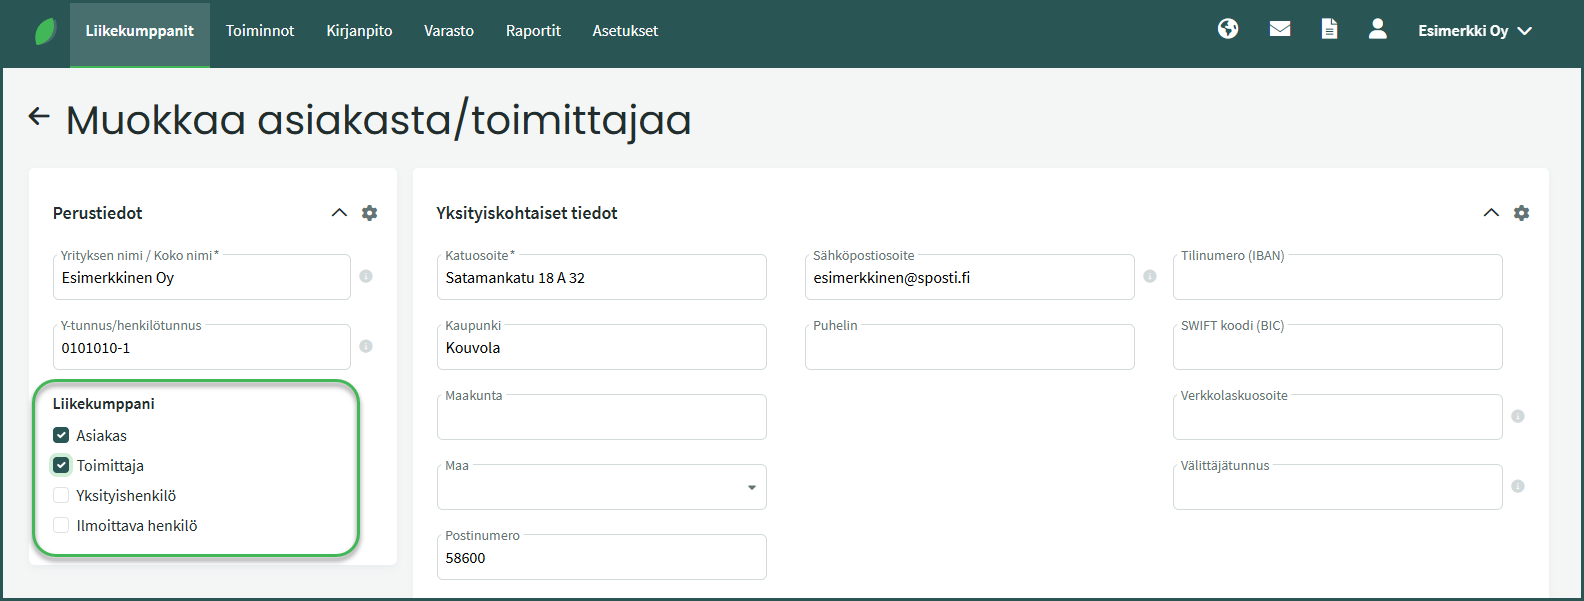
Task: Click info icon next to Sähköpostiosoite field
Action: tap(1150, 276)
